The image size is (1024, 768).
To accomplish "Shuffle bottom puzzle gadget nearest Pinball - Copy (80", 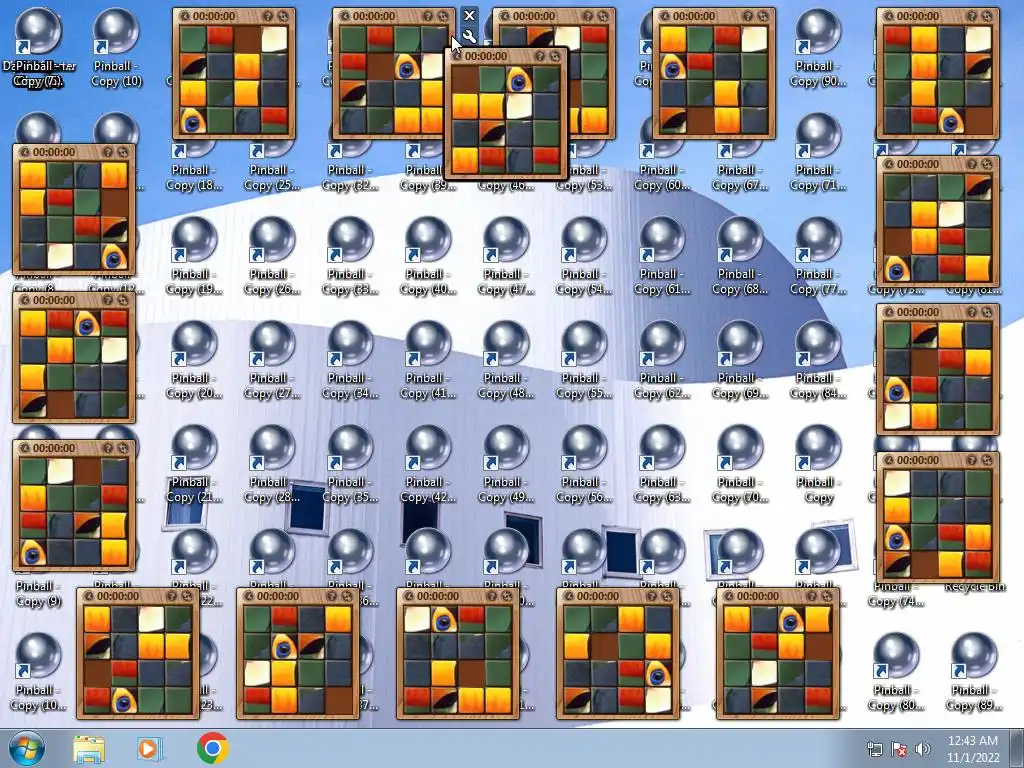I will coord(827,596).
